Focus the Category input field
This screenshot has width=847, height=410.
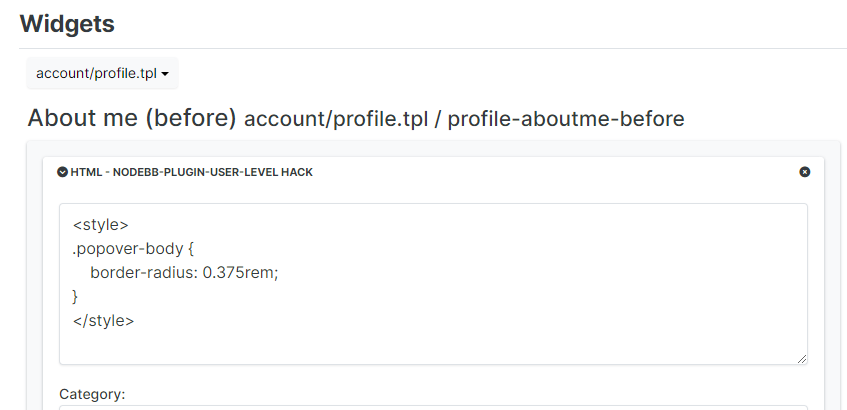pyautogui.click(x=433, y=407)
